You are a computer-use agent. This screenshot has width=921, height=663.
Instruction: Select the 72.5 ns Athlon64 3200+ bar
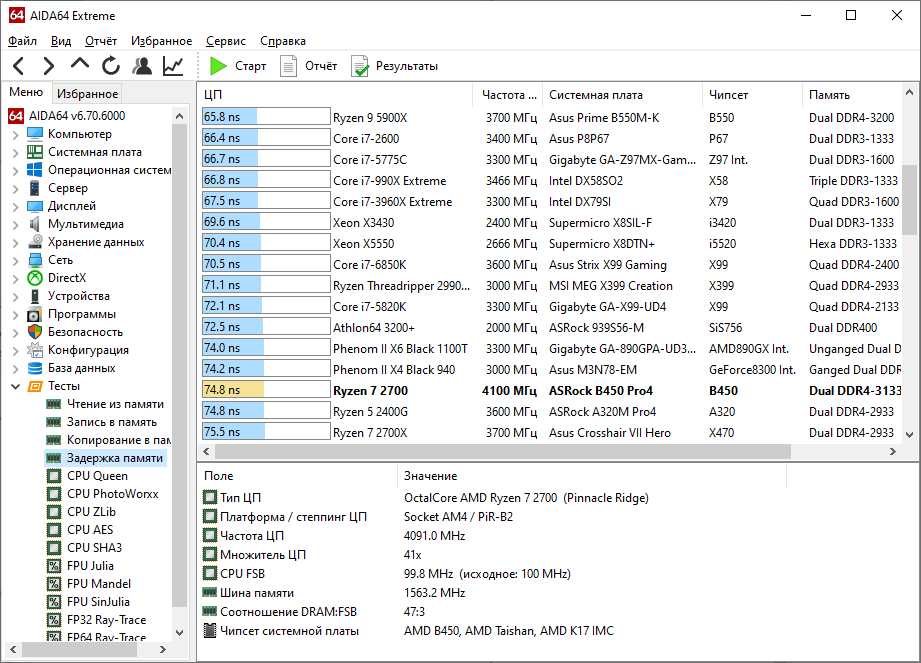(x=266, y=327)
